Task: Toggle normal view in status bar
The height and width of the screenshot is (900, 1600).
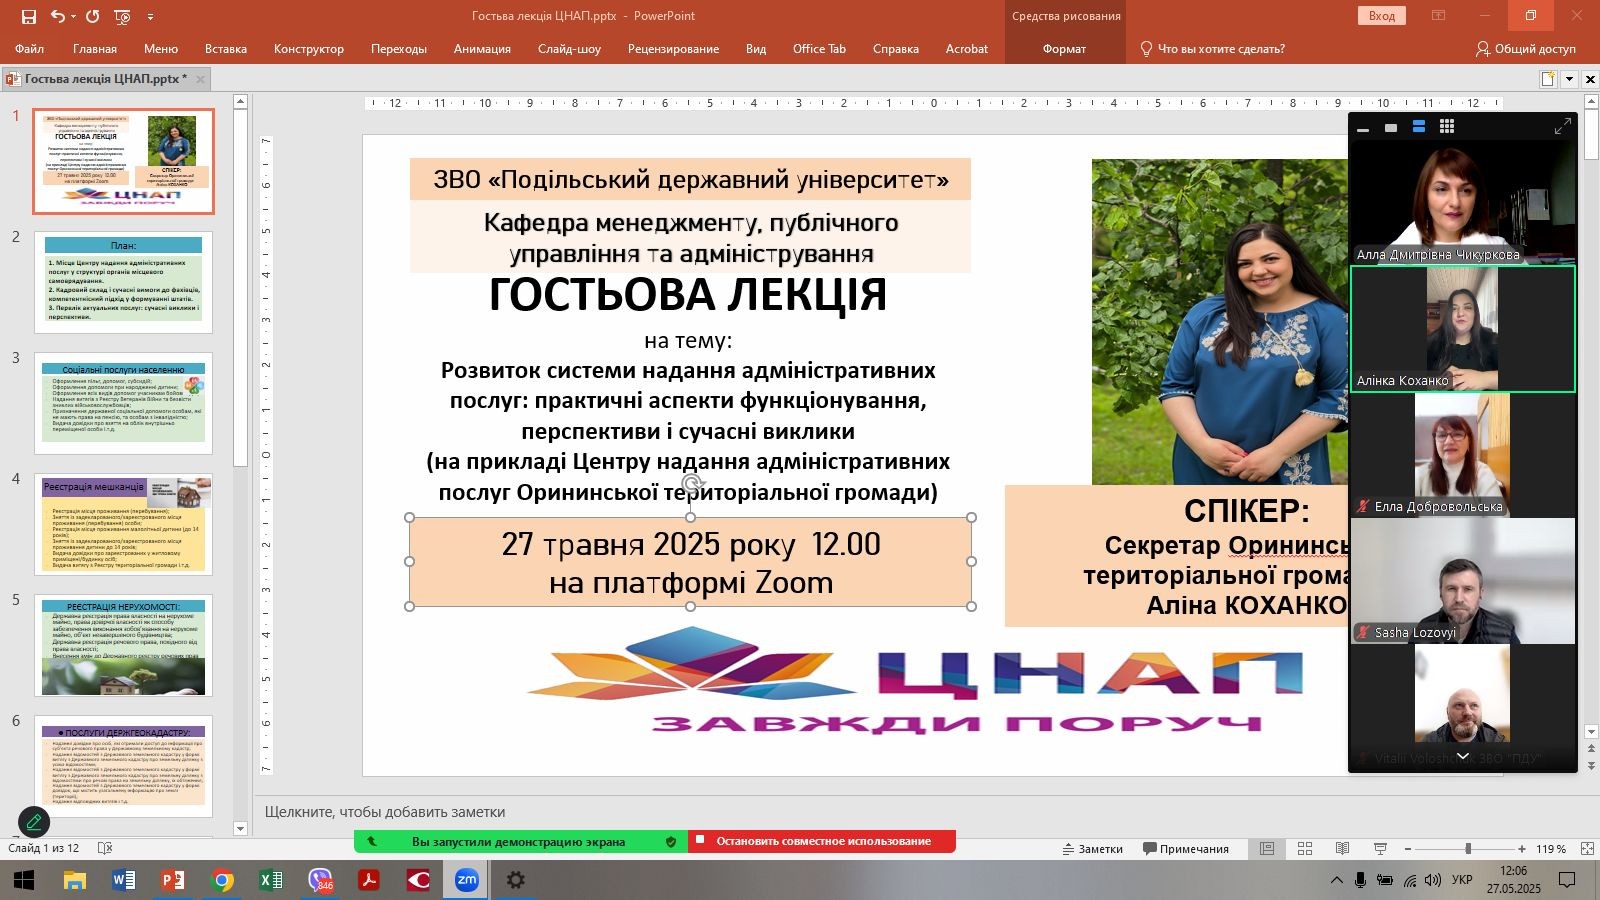Action: [x=1267, y=849]
